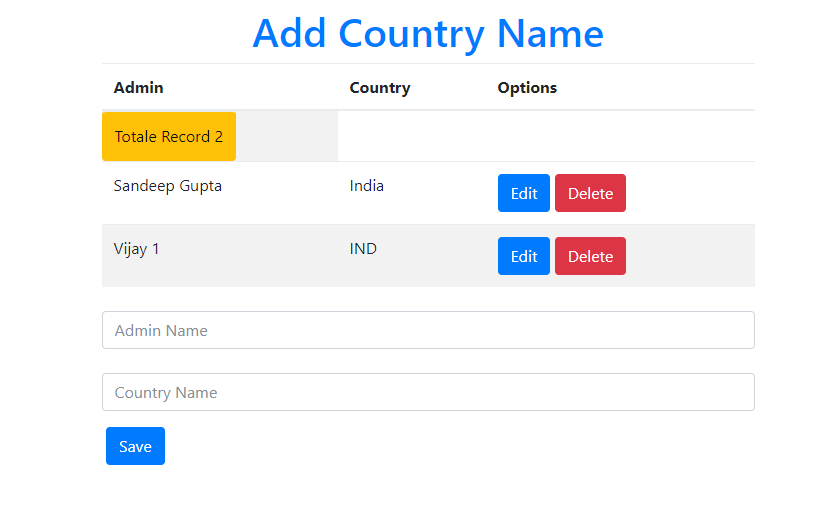Focus the Admin Name input field
Viewport: 823px width, 519px height.
coord(428,330)
